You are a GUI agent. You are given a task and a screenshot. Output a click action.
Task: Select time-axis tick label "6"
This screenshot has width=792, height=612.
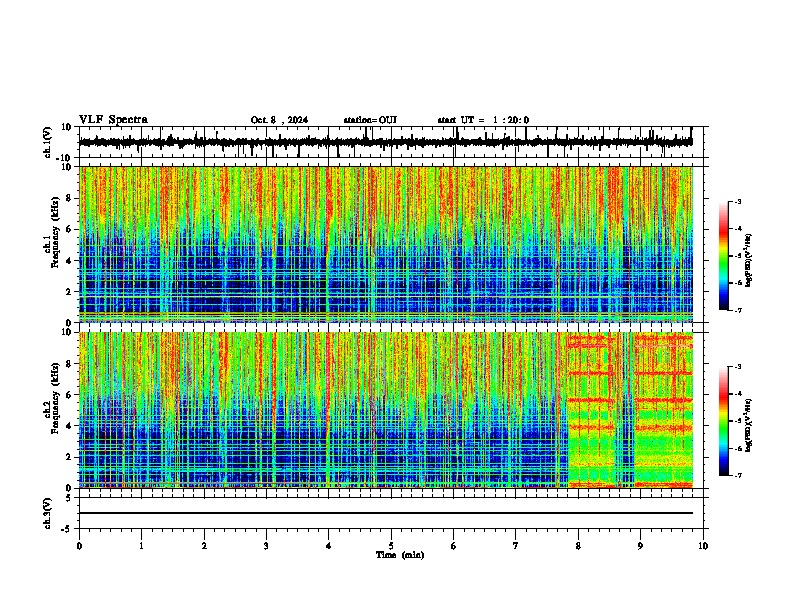coord(454,546)
